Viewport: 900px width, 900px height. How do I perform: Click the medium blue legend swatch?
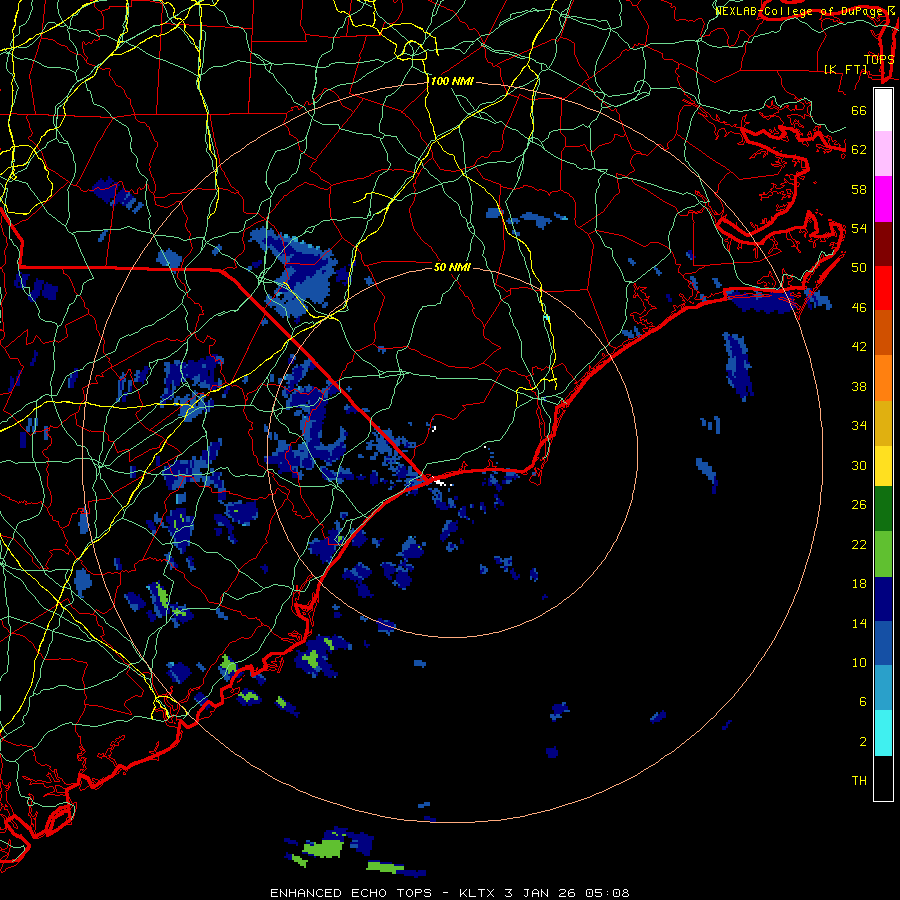coord(883,643)
